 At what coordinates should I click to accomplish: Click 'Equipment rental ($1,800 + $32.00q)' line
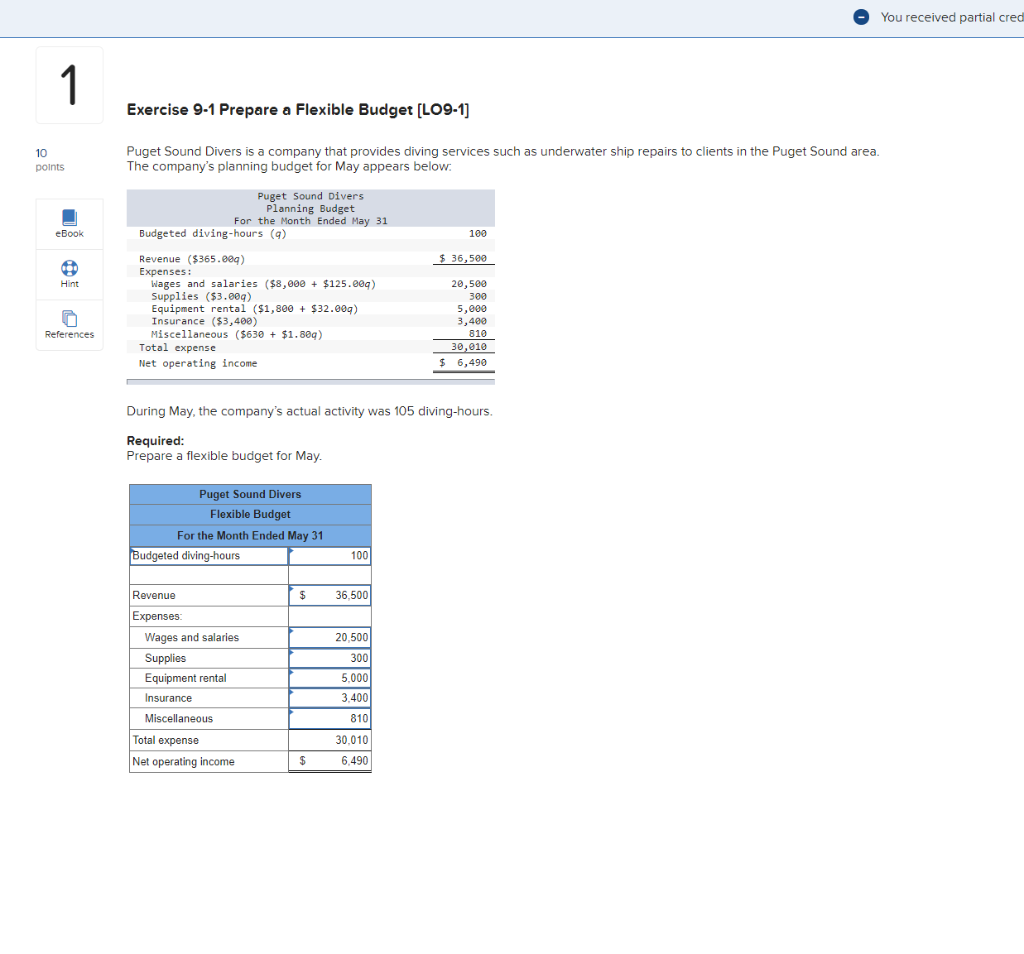click(x=255, y=309)
